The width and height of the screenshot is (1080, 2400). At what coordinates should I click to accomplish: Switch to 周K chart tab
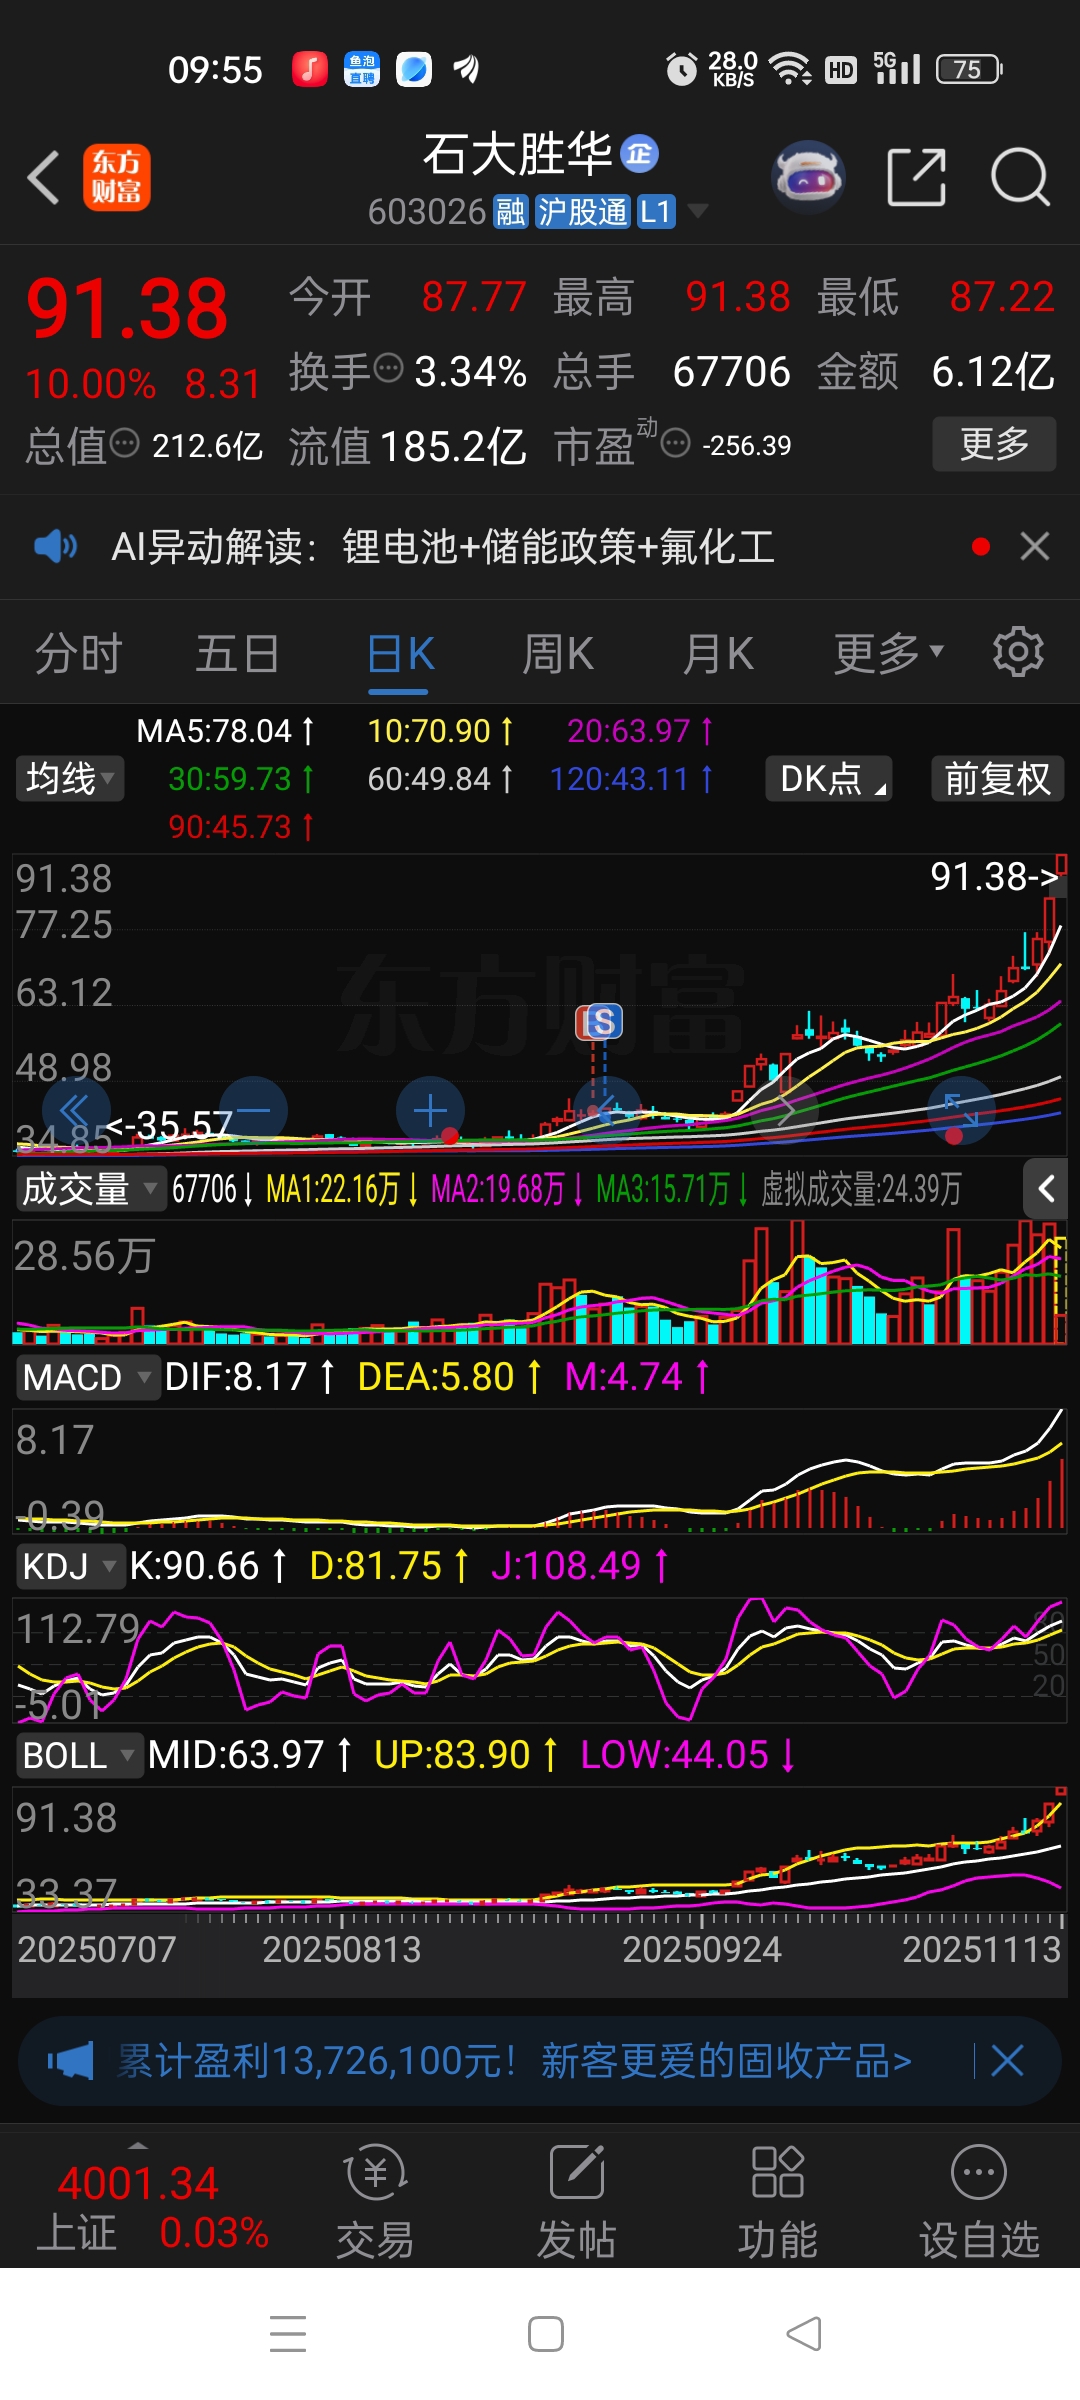(558, 654)
